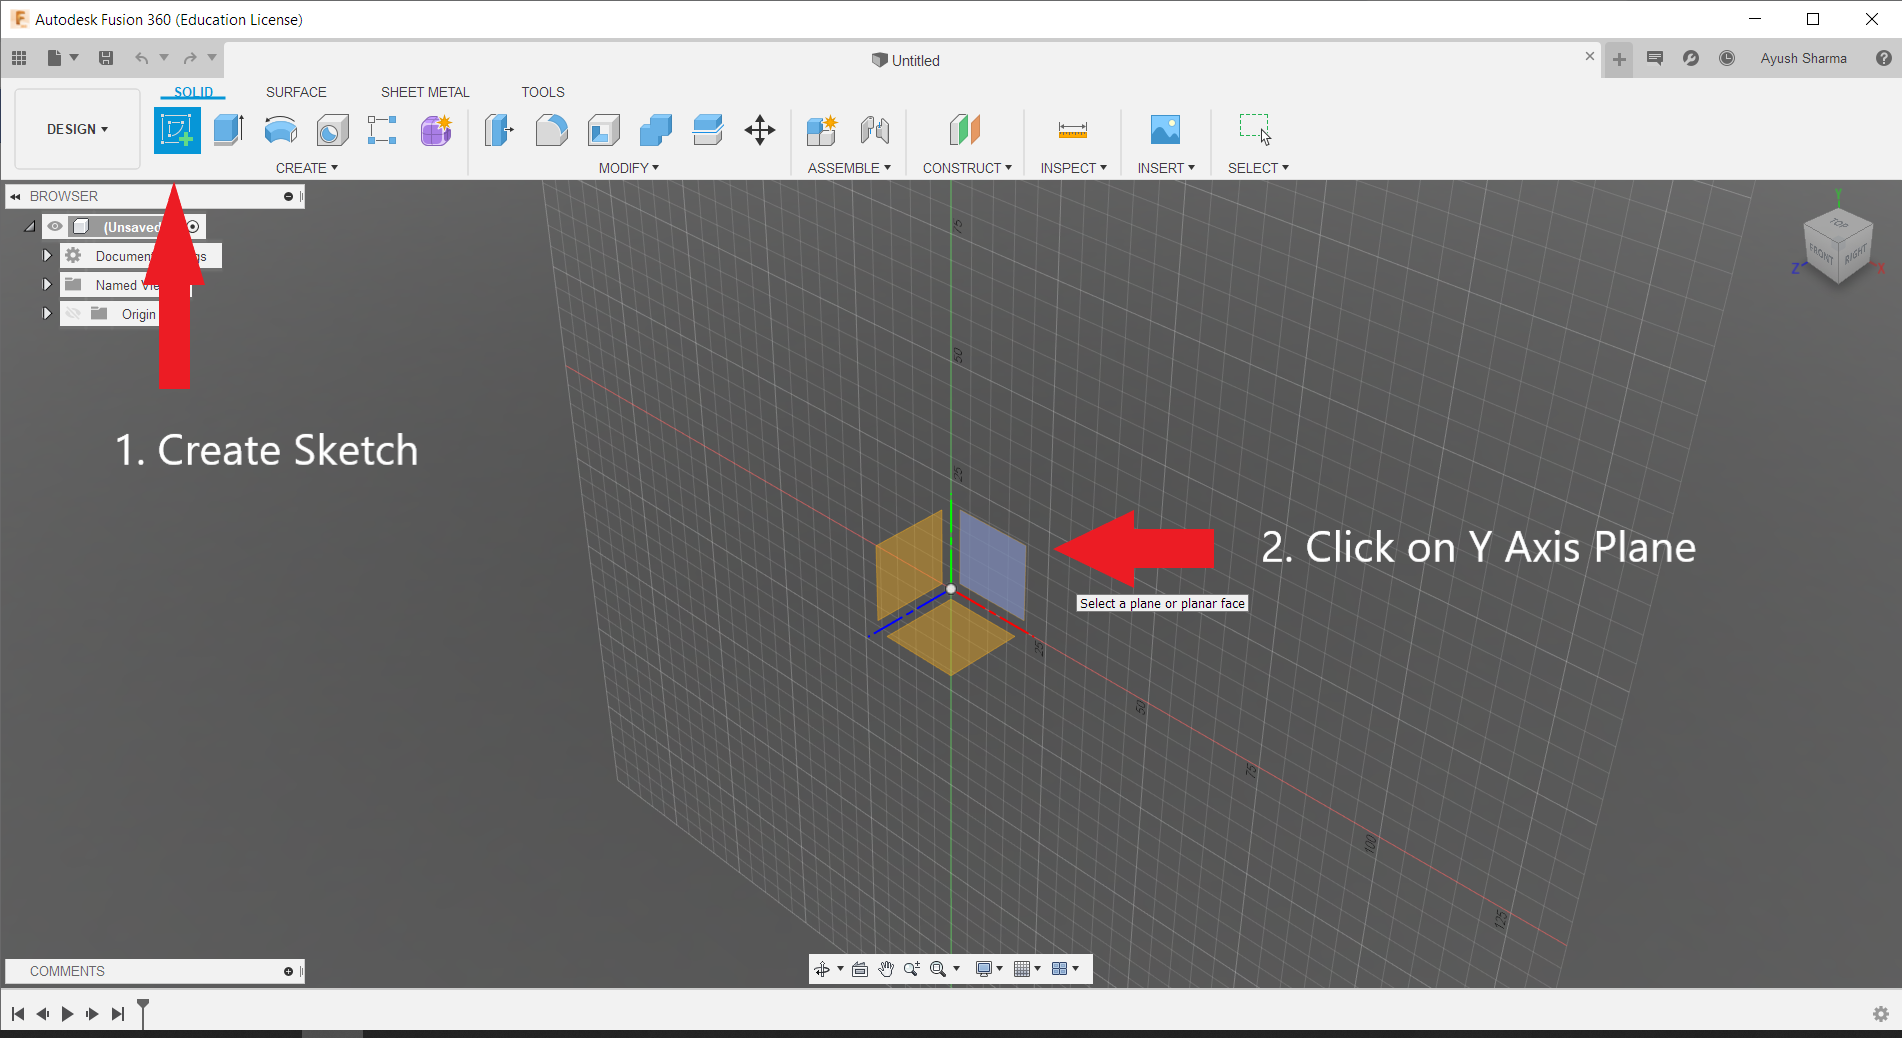Open the Design workspace switcher

(77, 129)
